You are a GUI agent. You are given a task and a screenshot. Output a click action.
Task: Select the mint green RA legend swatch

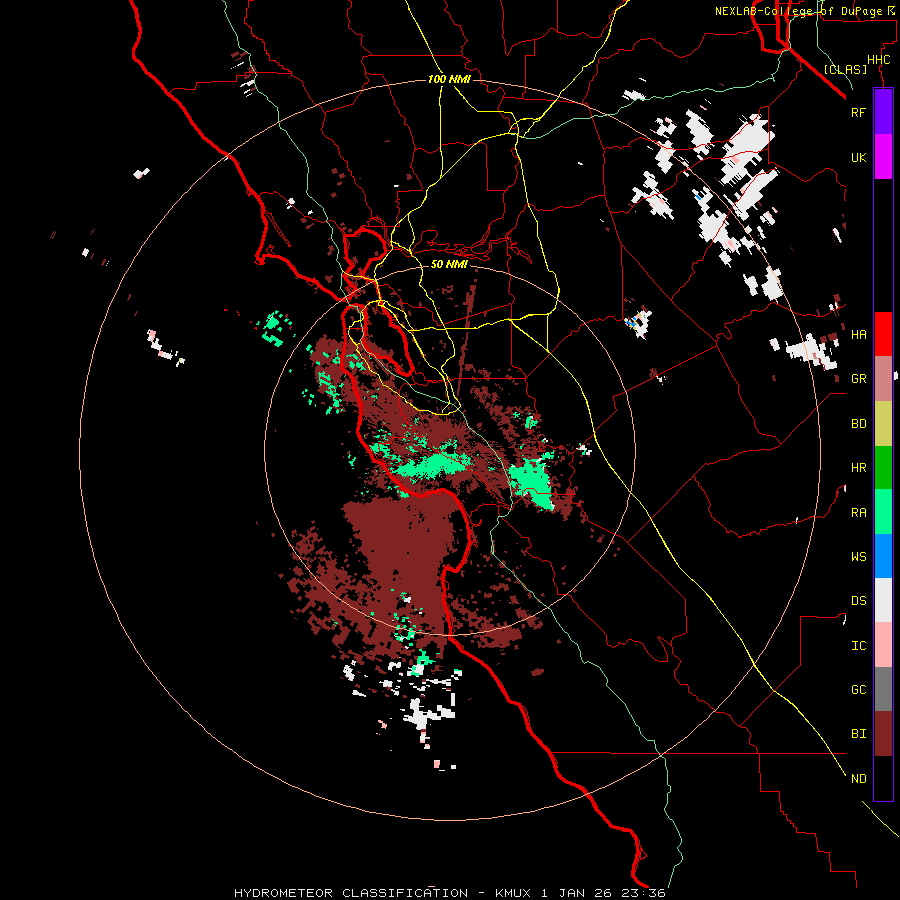coord(883,512)
